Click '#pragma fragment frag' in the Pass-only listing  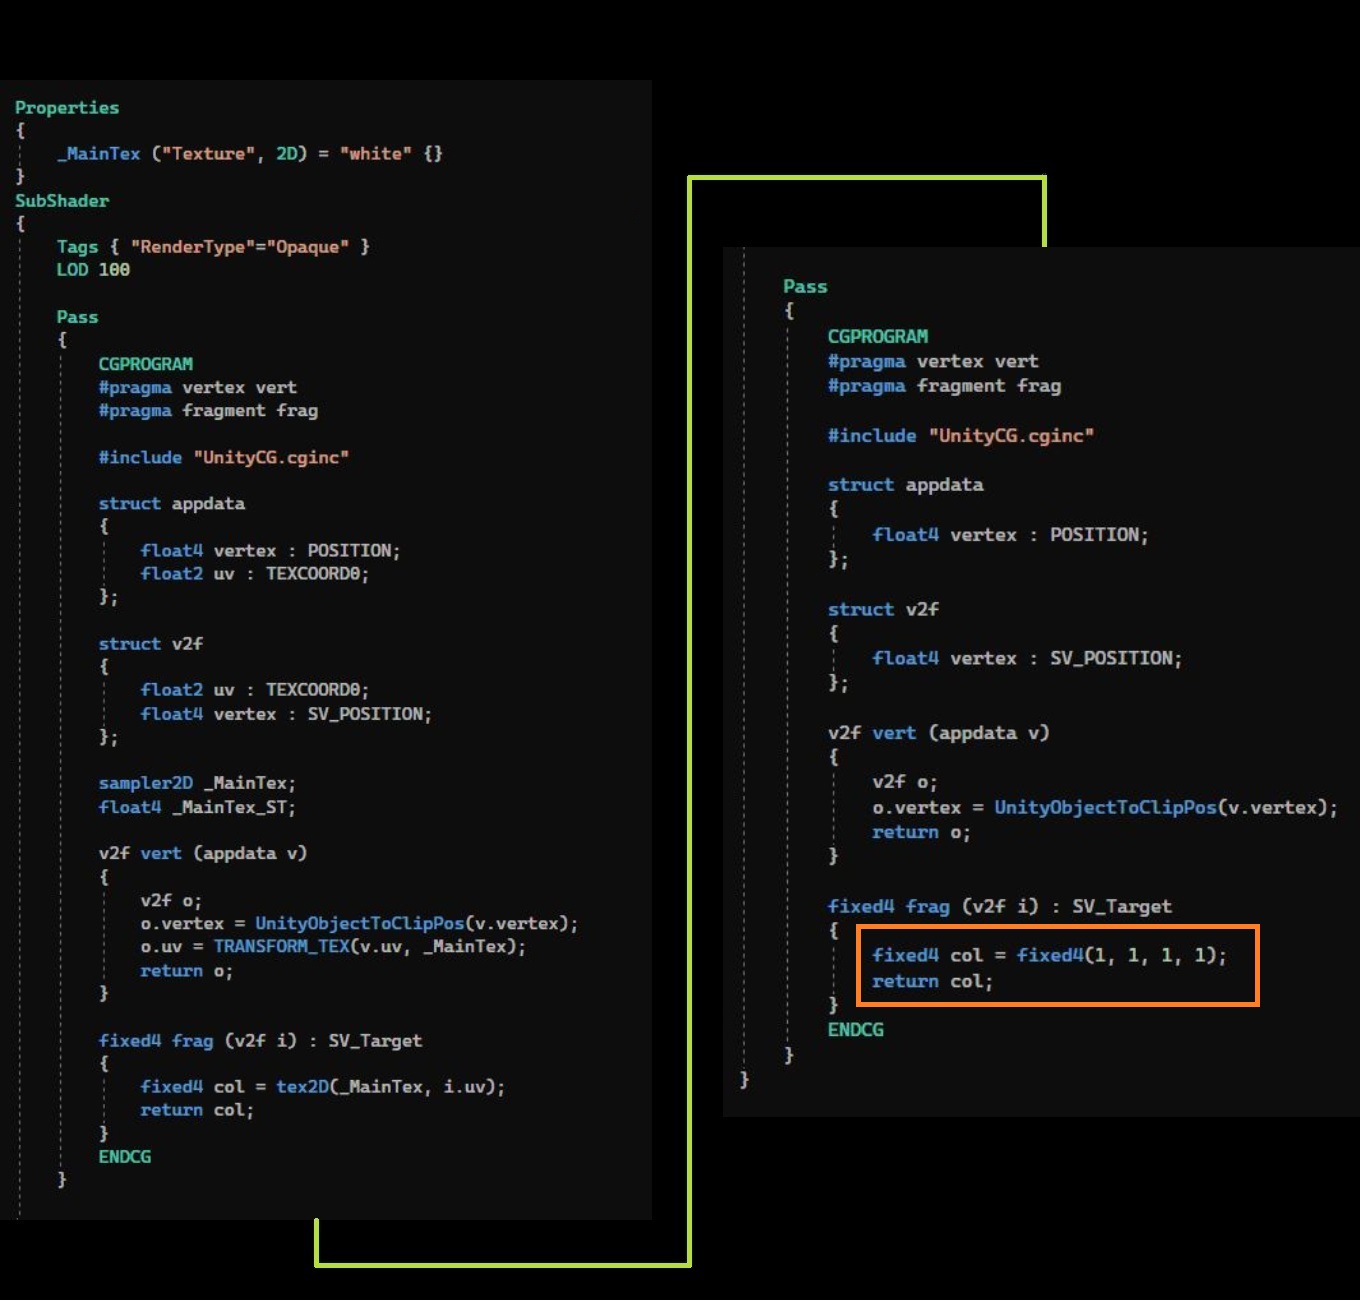coord(945,385)
